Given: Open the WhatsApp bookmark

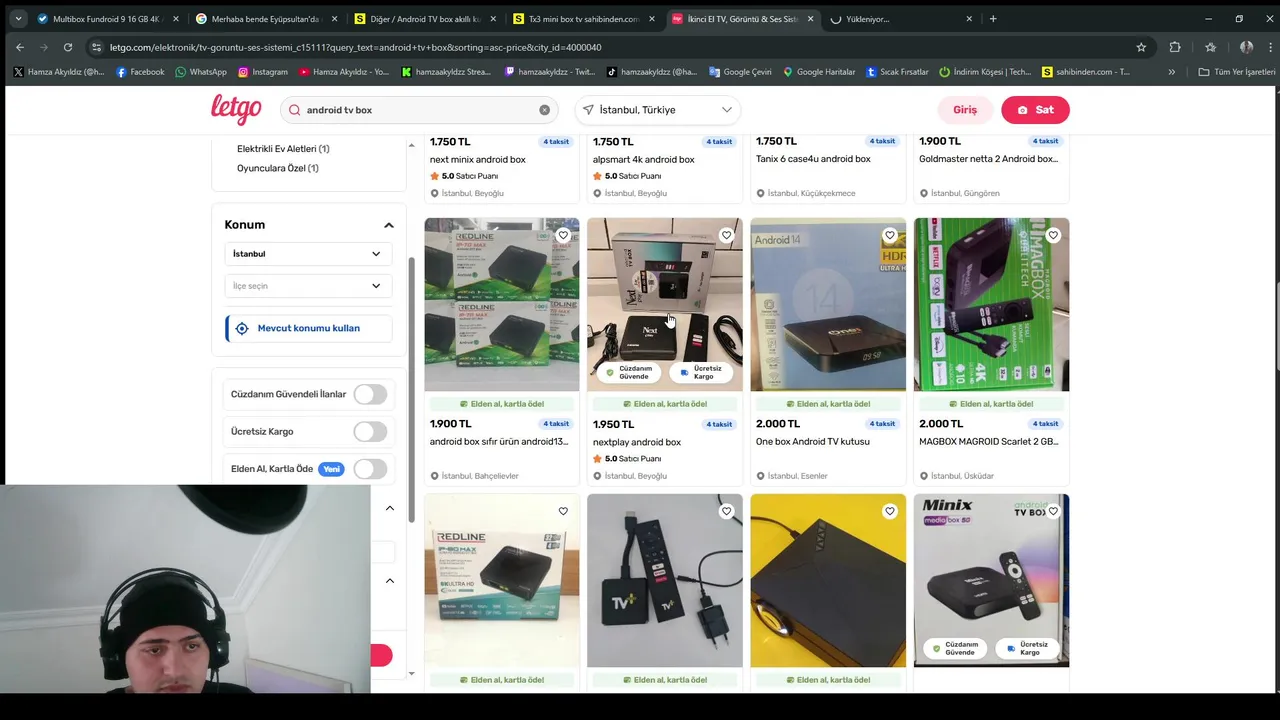Looking at the screenshot, I should click(x=200, y=72).
